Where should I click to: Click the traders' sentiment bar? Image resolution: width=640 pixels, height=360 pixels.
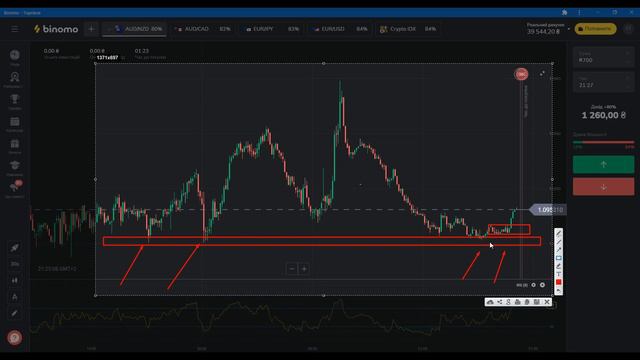point(603,142)
